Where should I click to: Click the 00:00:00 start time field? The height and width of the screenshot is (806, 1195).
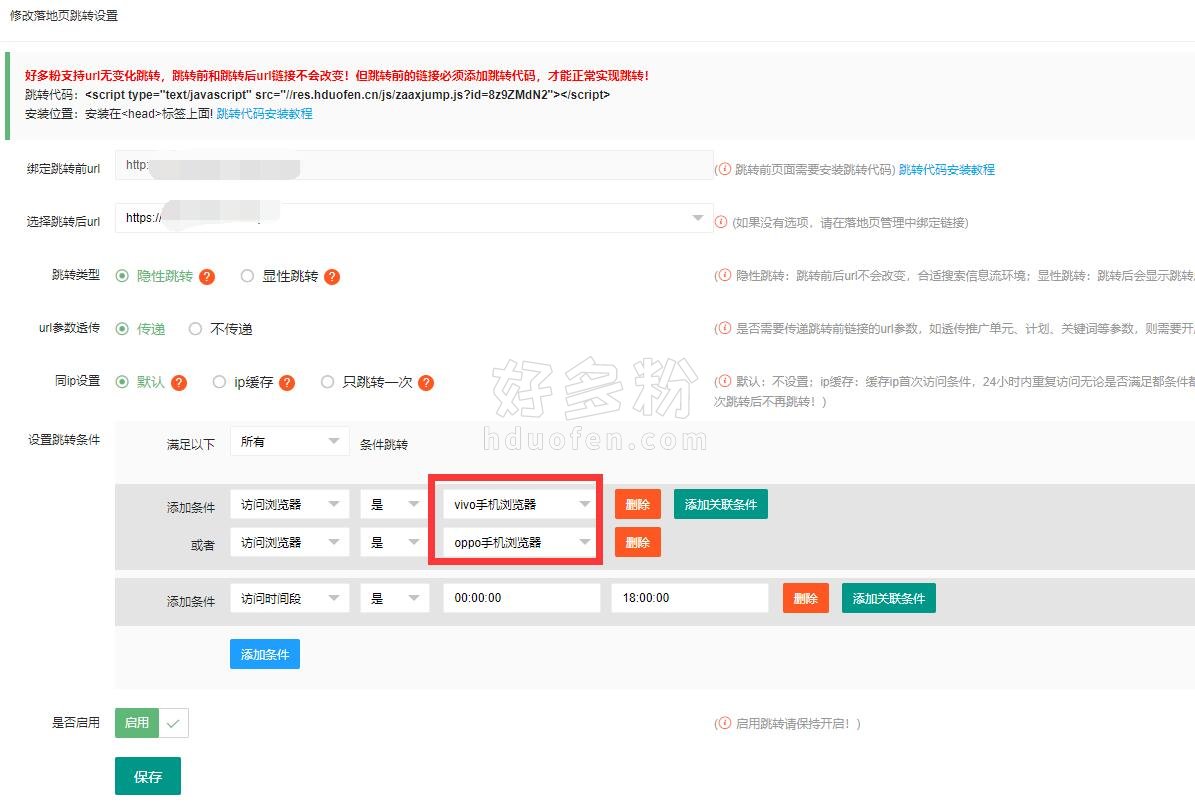[x=521, y=598]
